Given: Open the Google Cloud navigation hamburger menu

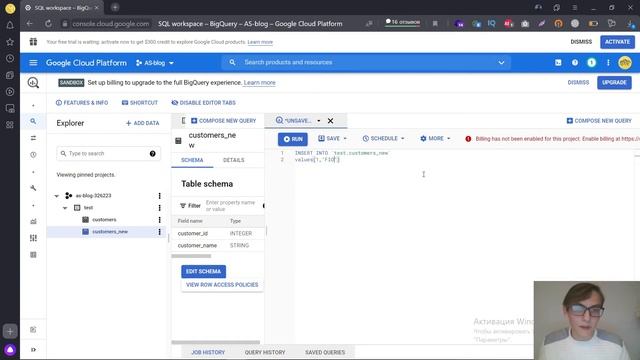Looking at the screenshot, I should [33, 62].
